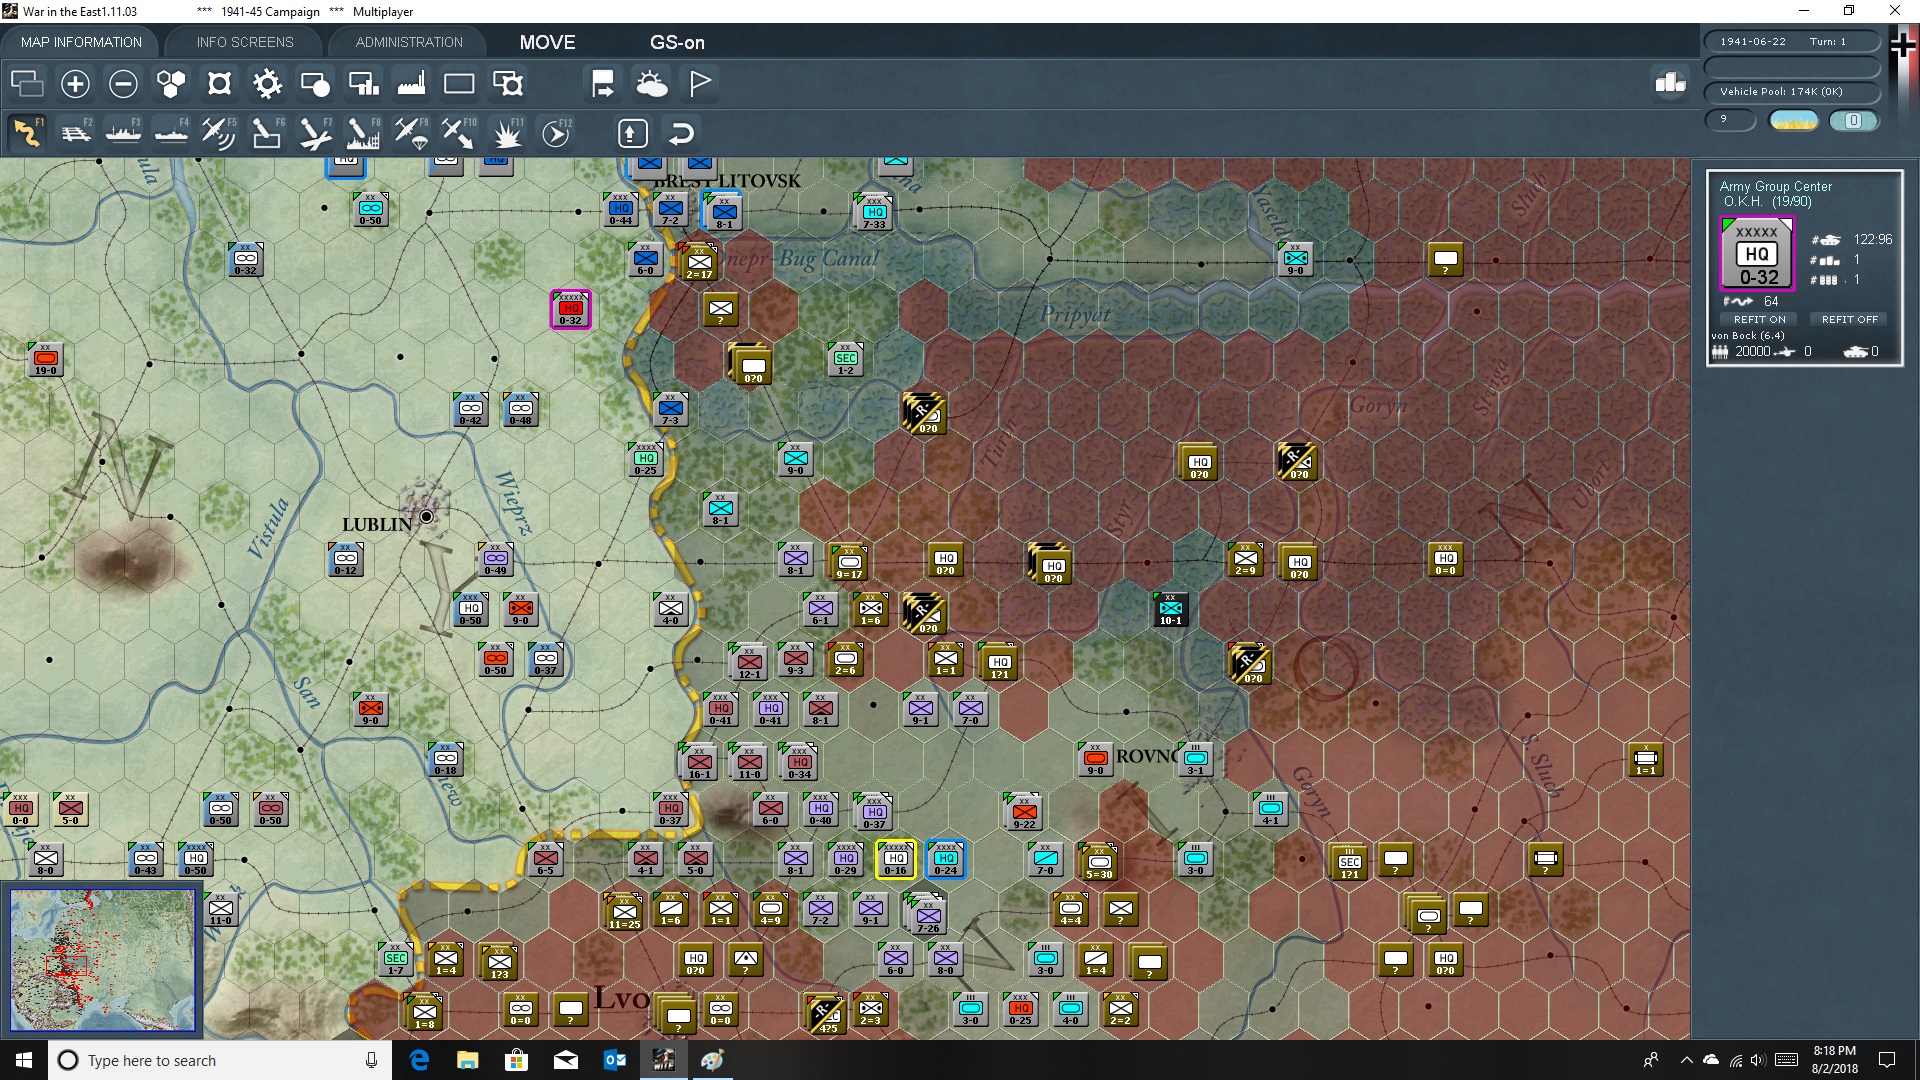Open the ADMINISTRATION tab
Image resolution: width=1920 pixels, height=1080 pixels.
click(409, 42)
